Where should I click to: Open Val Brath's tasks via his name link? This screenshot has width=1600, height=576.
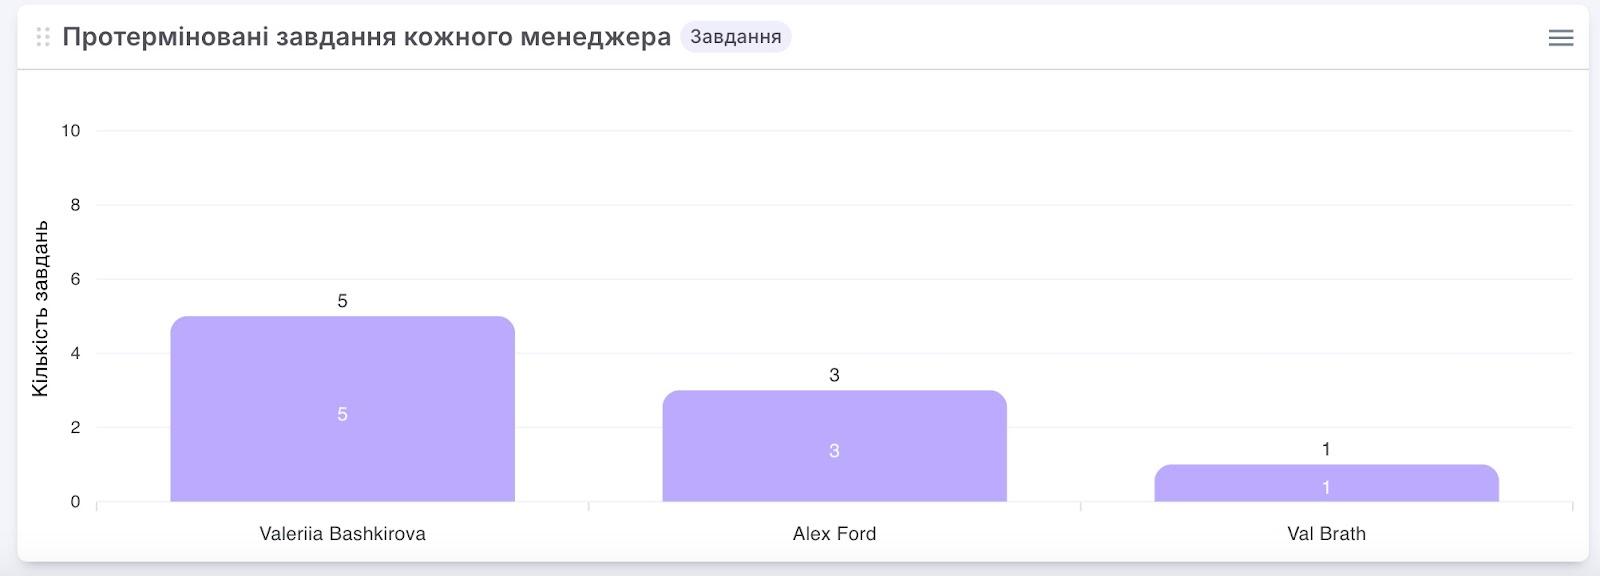click(1326, 533)
